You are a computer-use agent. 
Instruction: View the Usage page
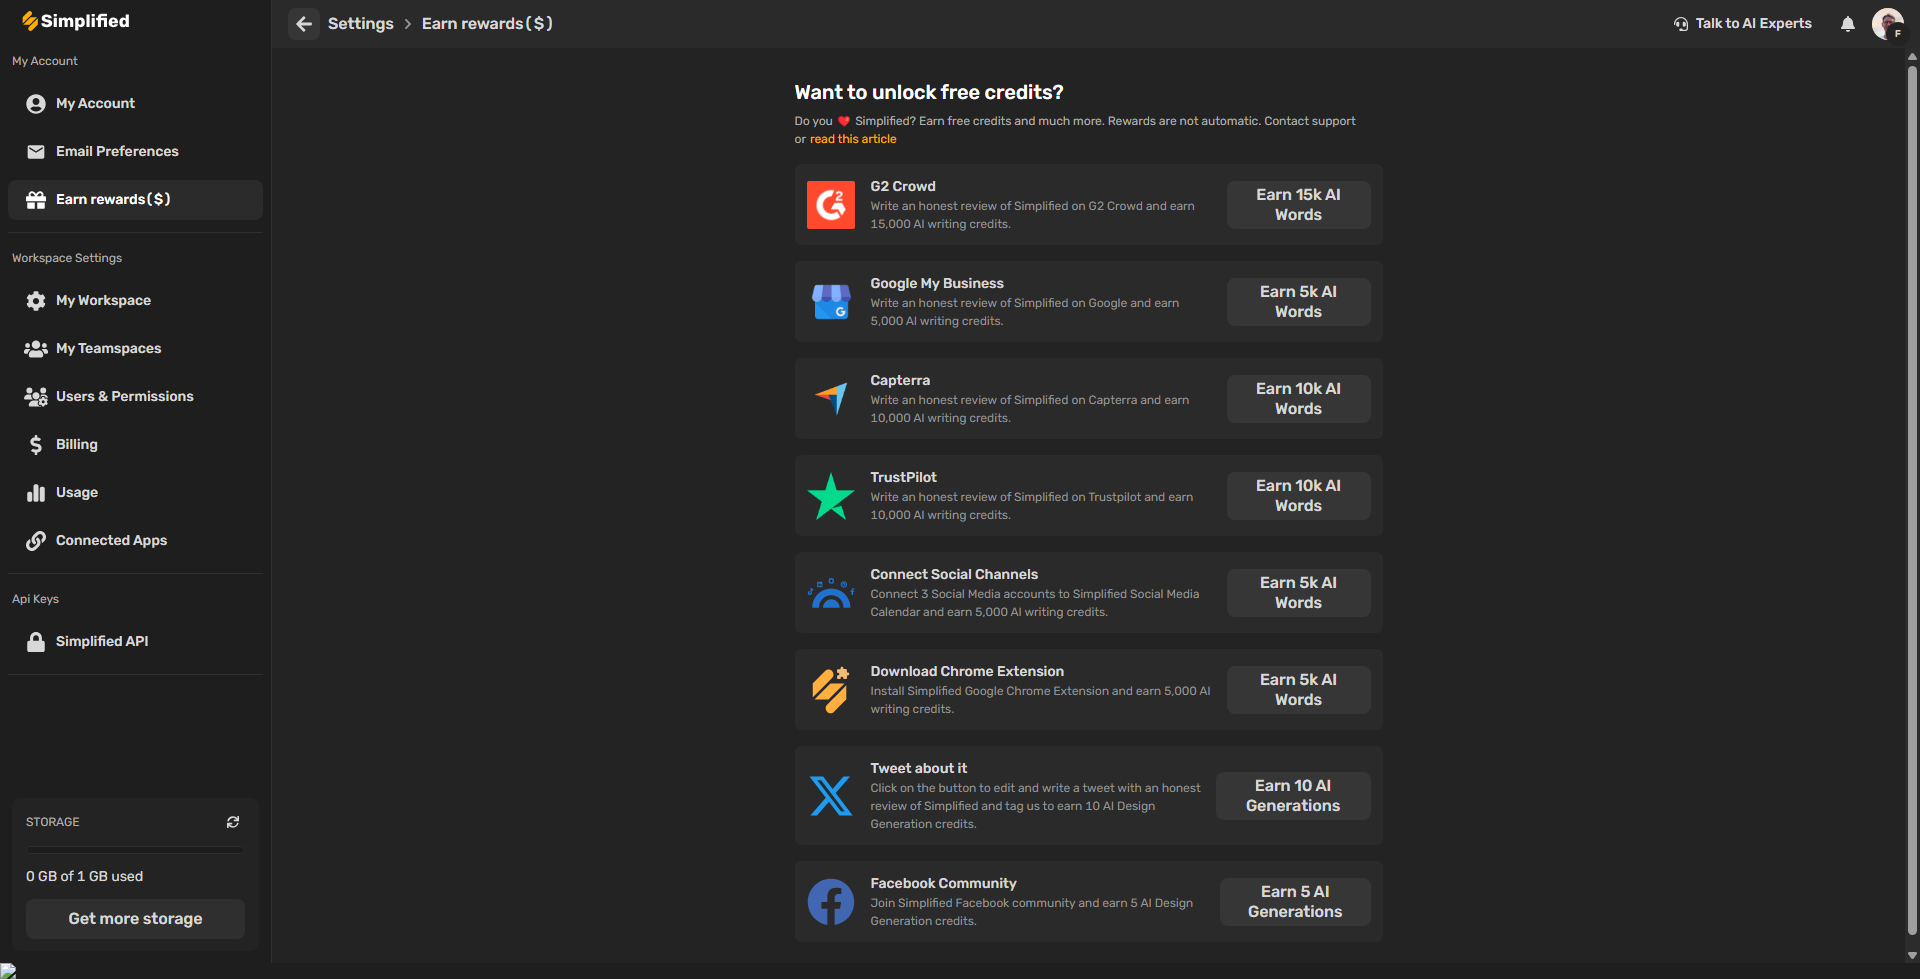click(135, 493)
